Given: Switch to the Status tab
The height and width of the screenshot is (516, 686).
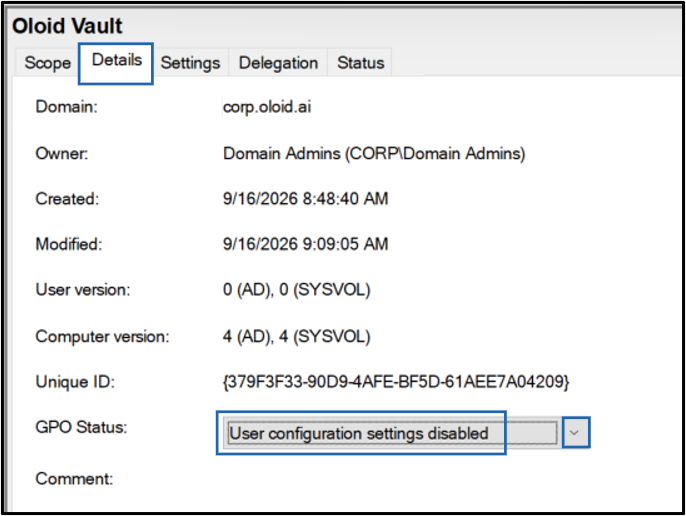Looking at the screenshot, I should 360,63.
